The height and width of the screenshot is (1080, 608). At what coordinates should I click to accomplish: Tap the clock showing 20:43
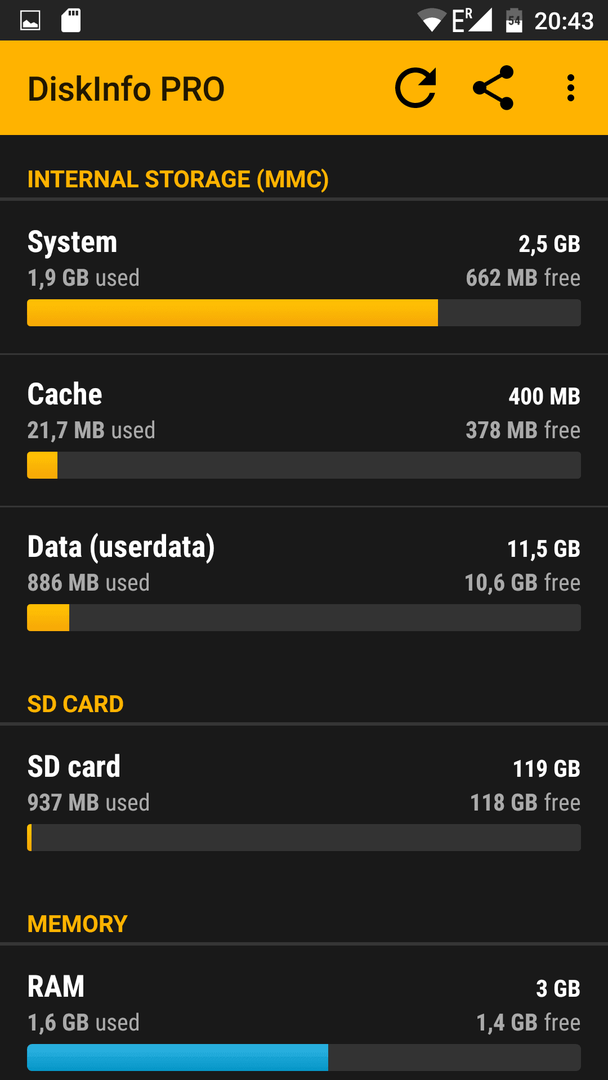pyautogui.click(x=564, y=21)
